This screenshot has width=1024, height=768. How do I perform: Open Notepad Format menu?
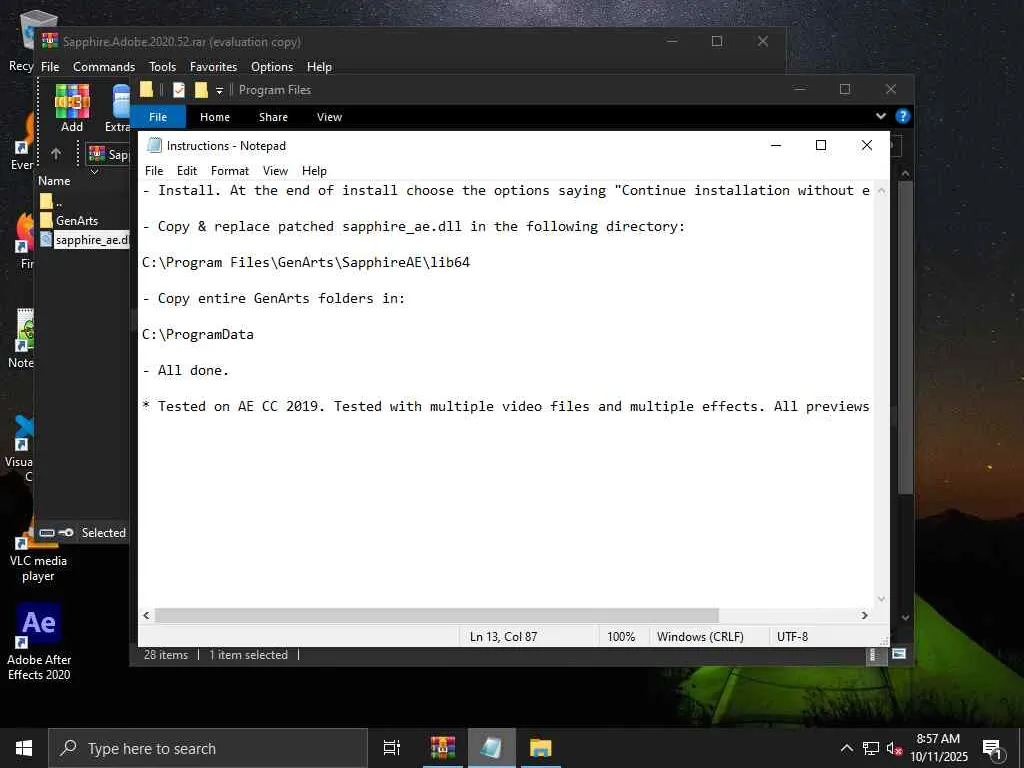pyautogui.click(x=230, y=170)
